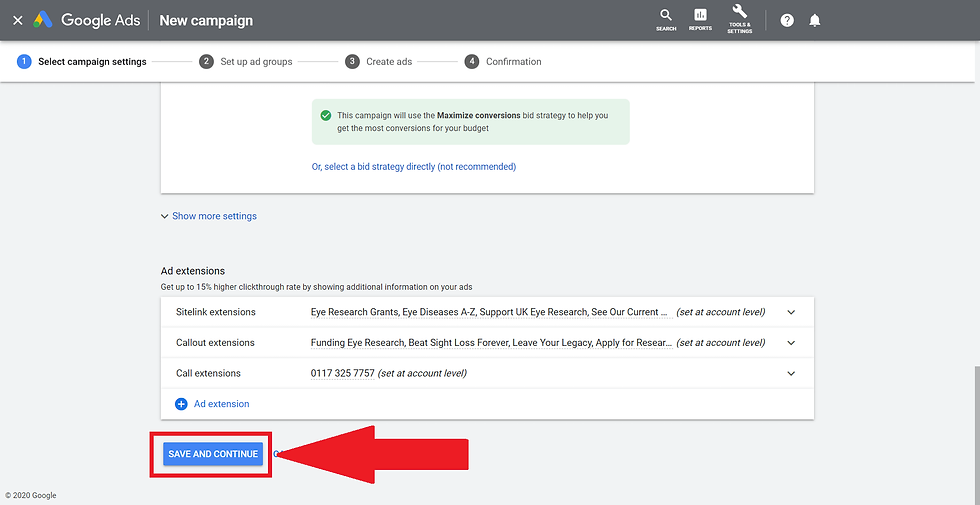The height and width of the screenshot is (505, 980).
Task: Click the Sitelink extensions label
Action: pos(216,312)
